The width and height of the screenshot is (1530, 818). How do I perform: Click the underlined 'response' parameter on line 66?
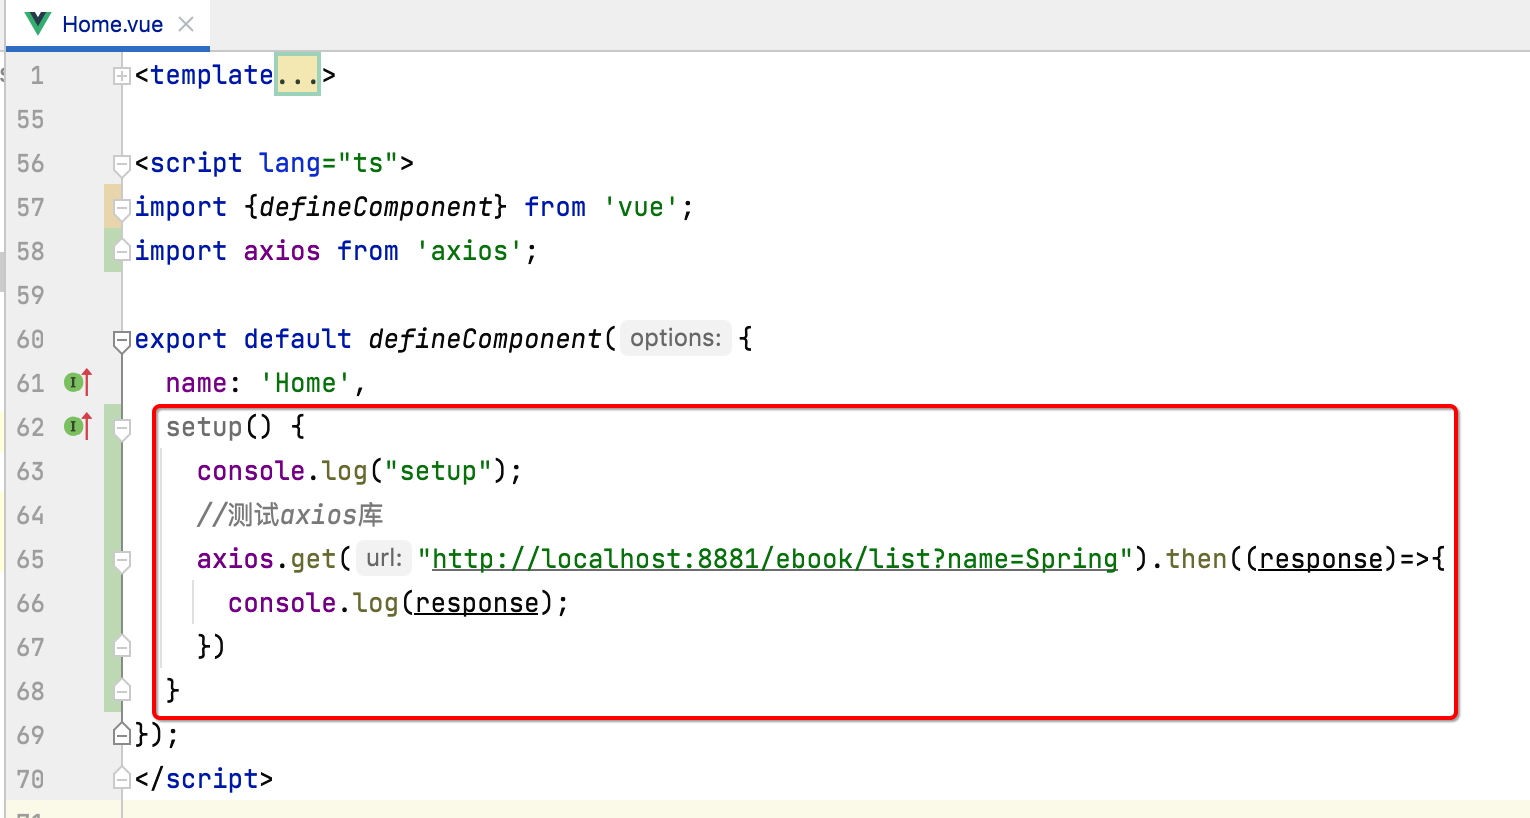click(475, 602)
